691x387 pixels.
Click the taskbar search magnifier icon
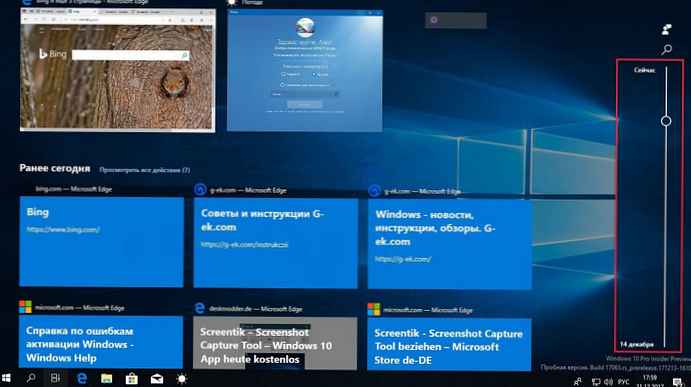[x=31, y=378]
